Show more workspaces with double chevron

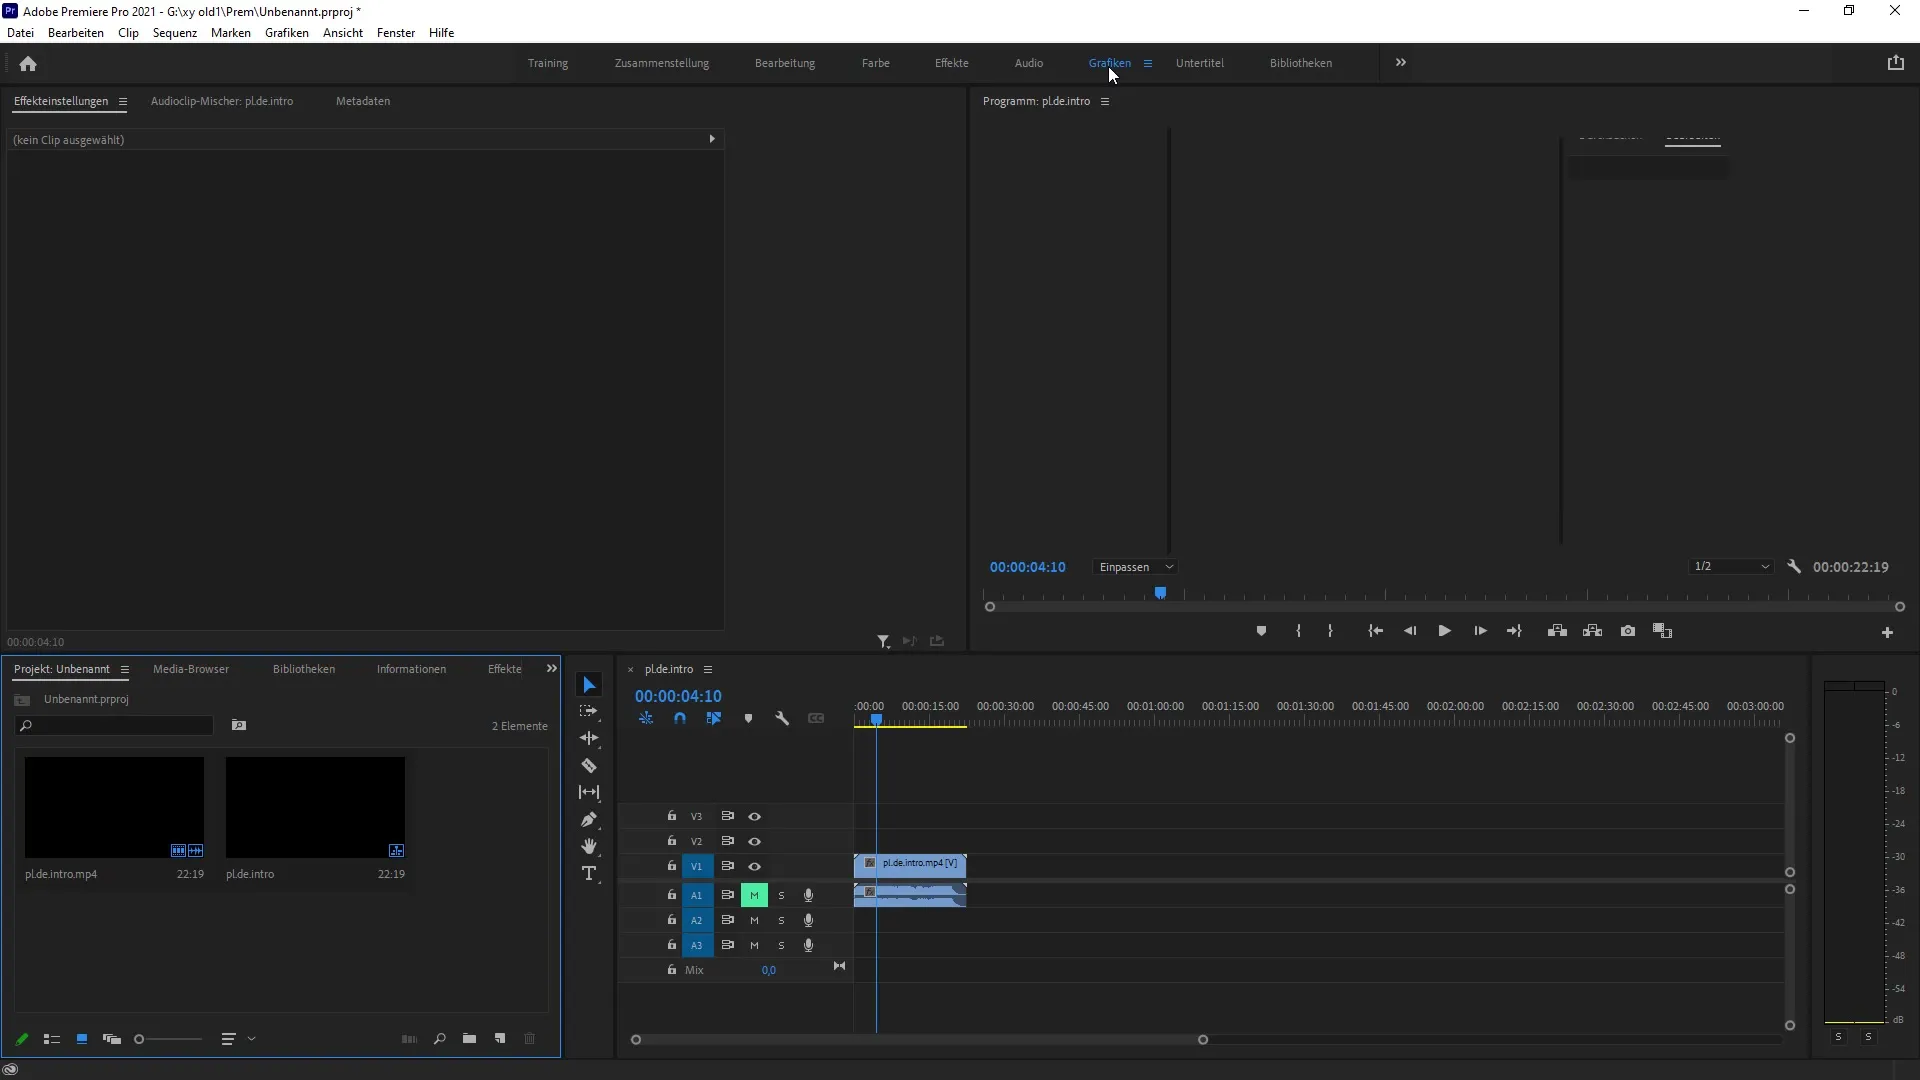click(x=1400, y=62)
